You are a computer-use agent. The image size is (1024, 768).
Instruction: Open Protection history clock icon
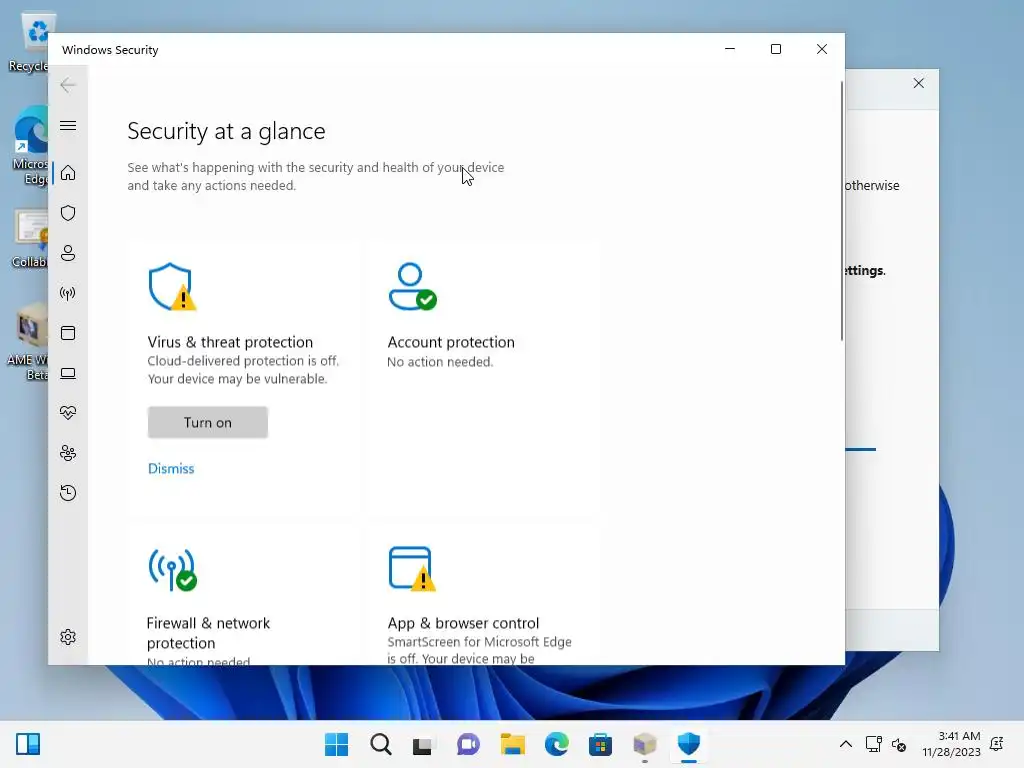click(x=68, y=492)
